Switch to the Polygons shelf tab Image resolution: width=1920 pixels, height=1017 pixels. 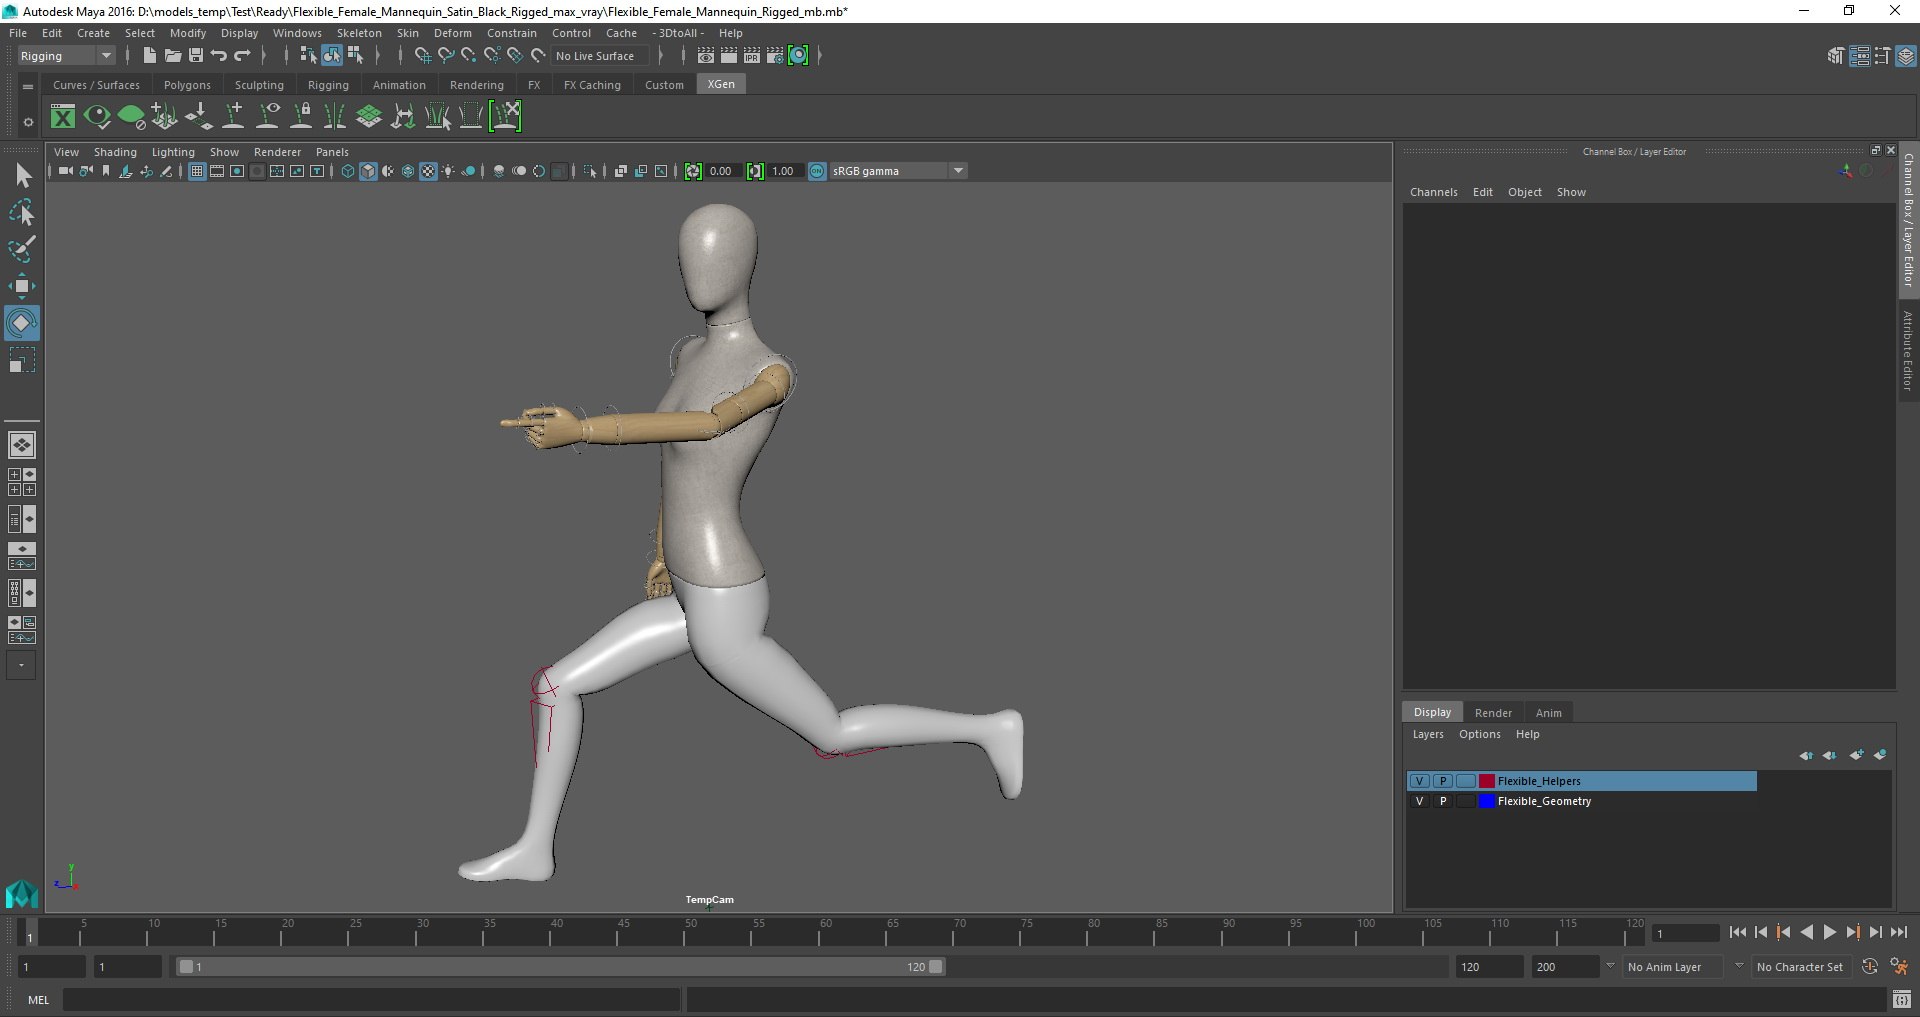(x=187, y=85)
